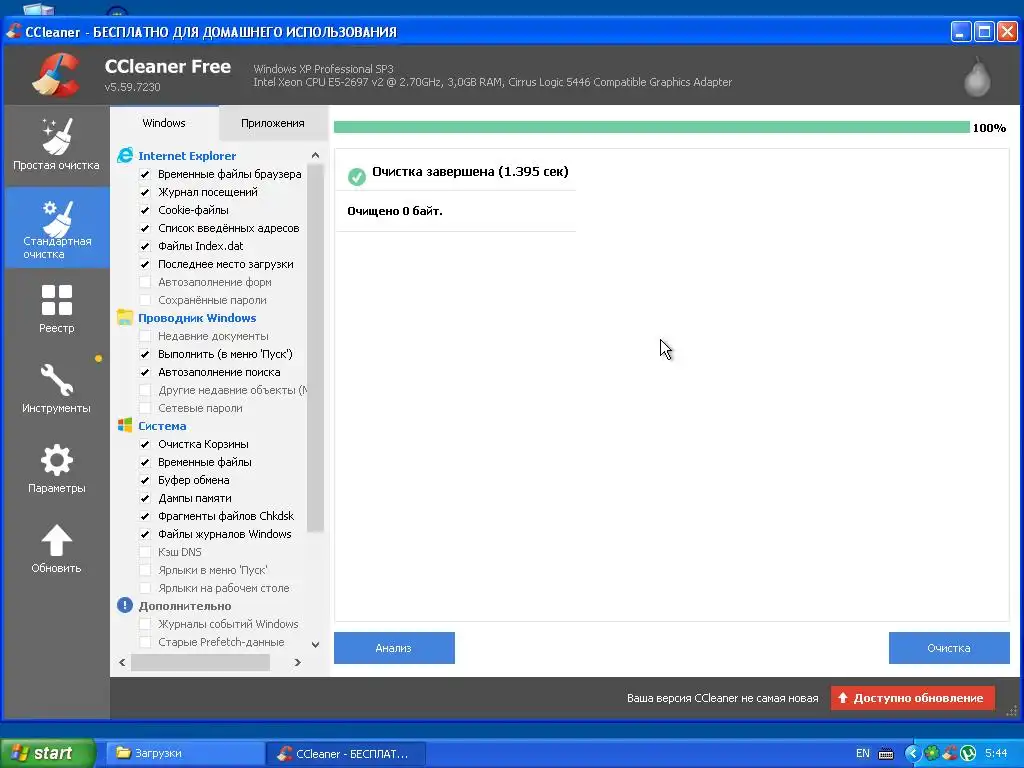Collapse Система section header
Image resolution: width=1024 pixels, height=768 pixels.
click(x=162, y=426)
